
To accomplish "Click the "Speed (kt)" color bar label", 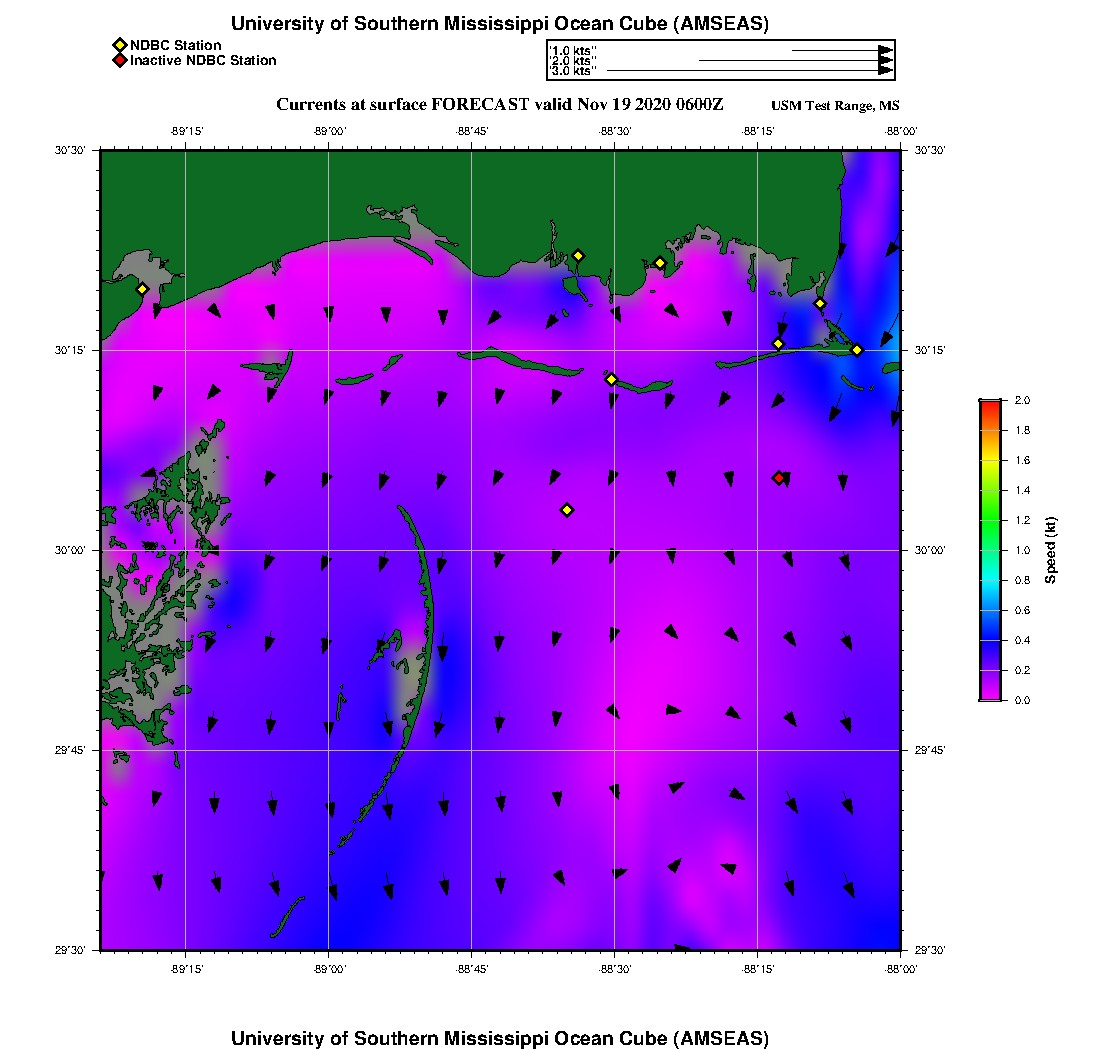I will 1051,551.
